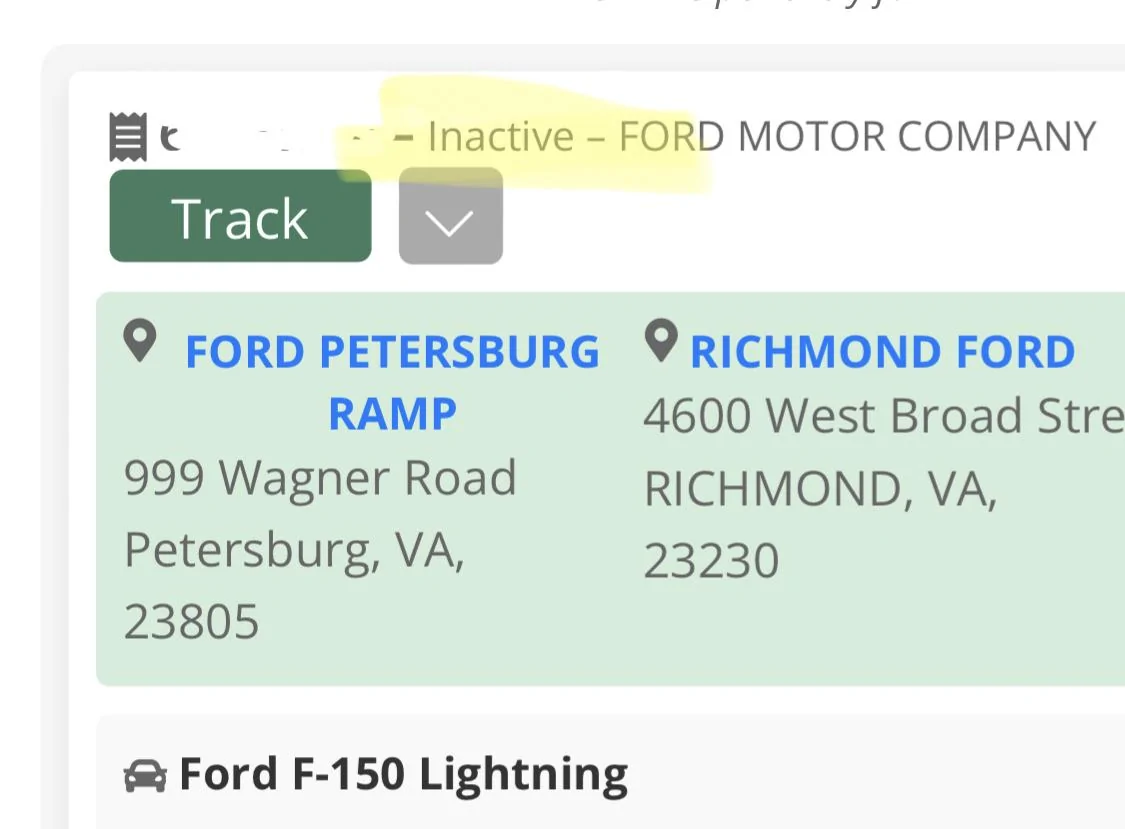Click the RICHMOND, VA city line
The height and width of the screenshot is (829, 1125).
coord(820,489)
